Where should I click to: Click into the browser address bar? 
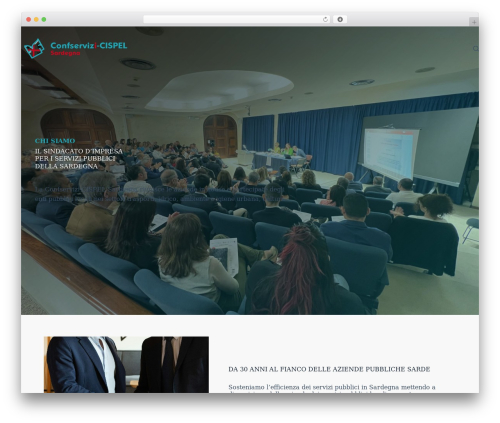[237, 19]
